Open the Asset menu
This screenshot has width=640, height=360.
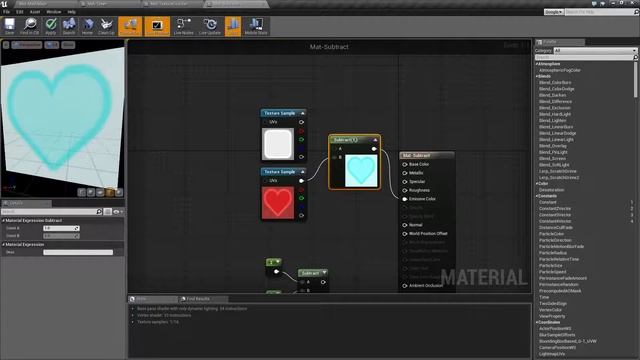[35, 12]
